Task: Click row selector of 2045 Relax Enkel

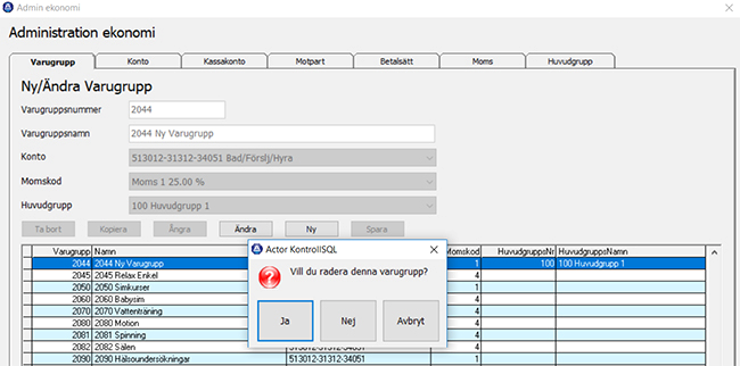Action: (28, 275)
